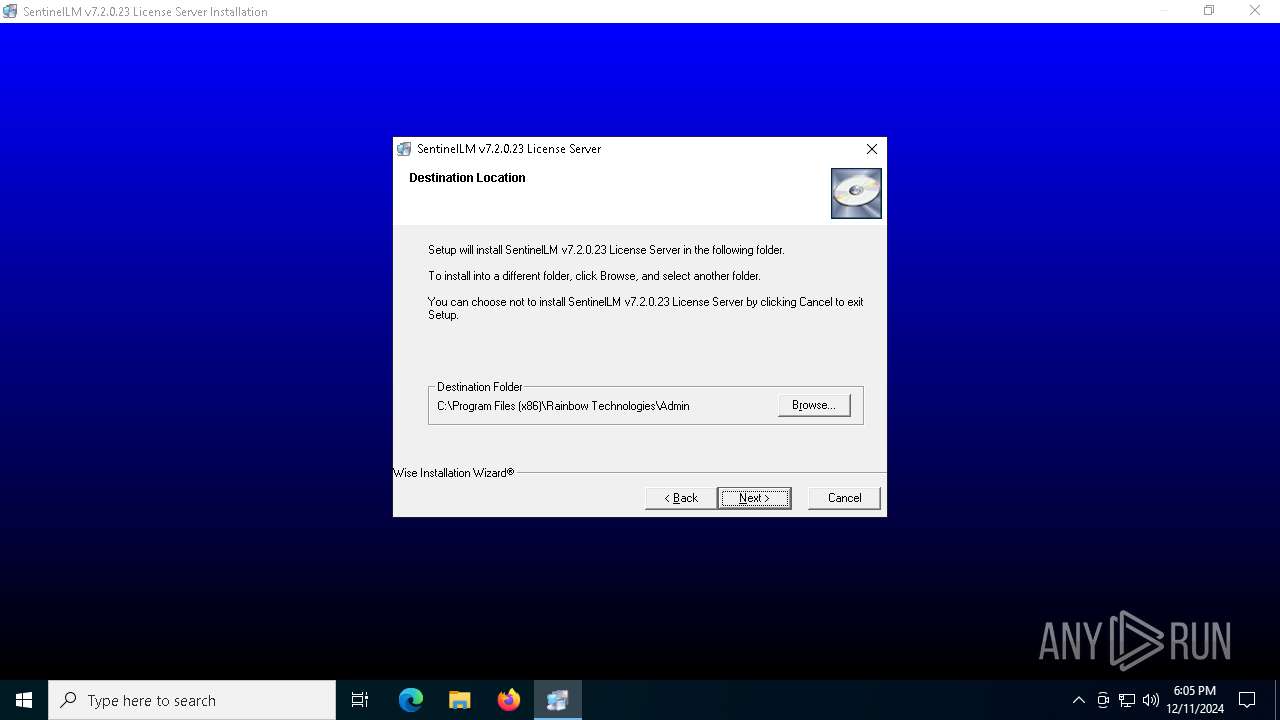Screen dimensions: 1280x720
Task: Click the running installer taskbar icon
Action: 558,700
